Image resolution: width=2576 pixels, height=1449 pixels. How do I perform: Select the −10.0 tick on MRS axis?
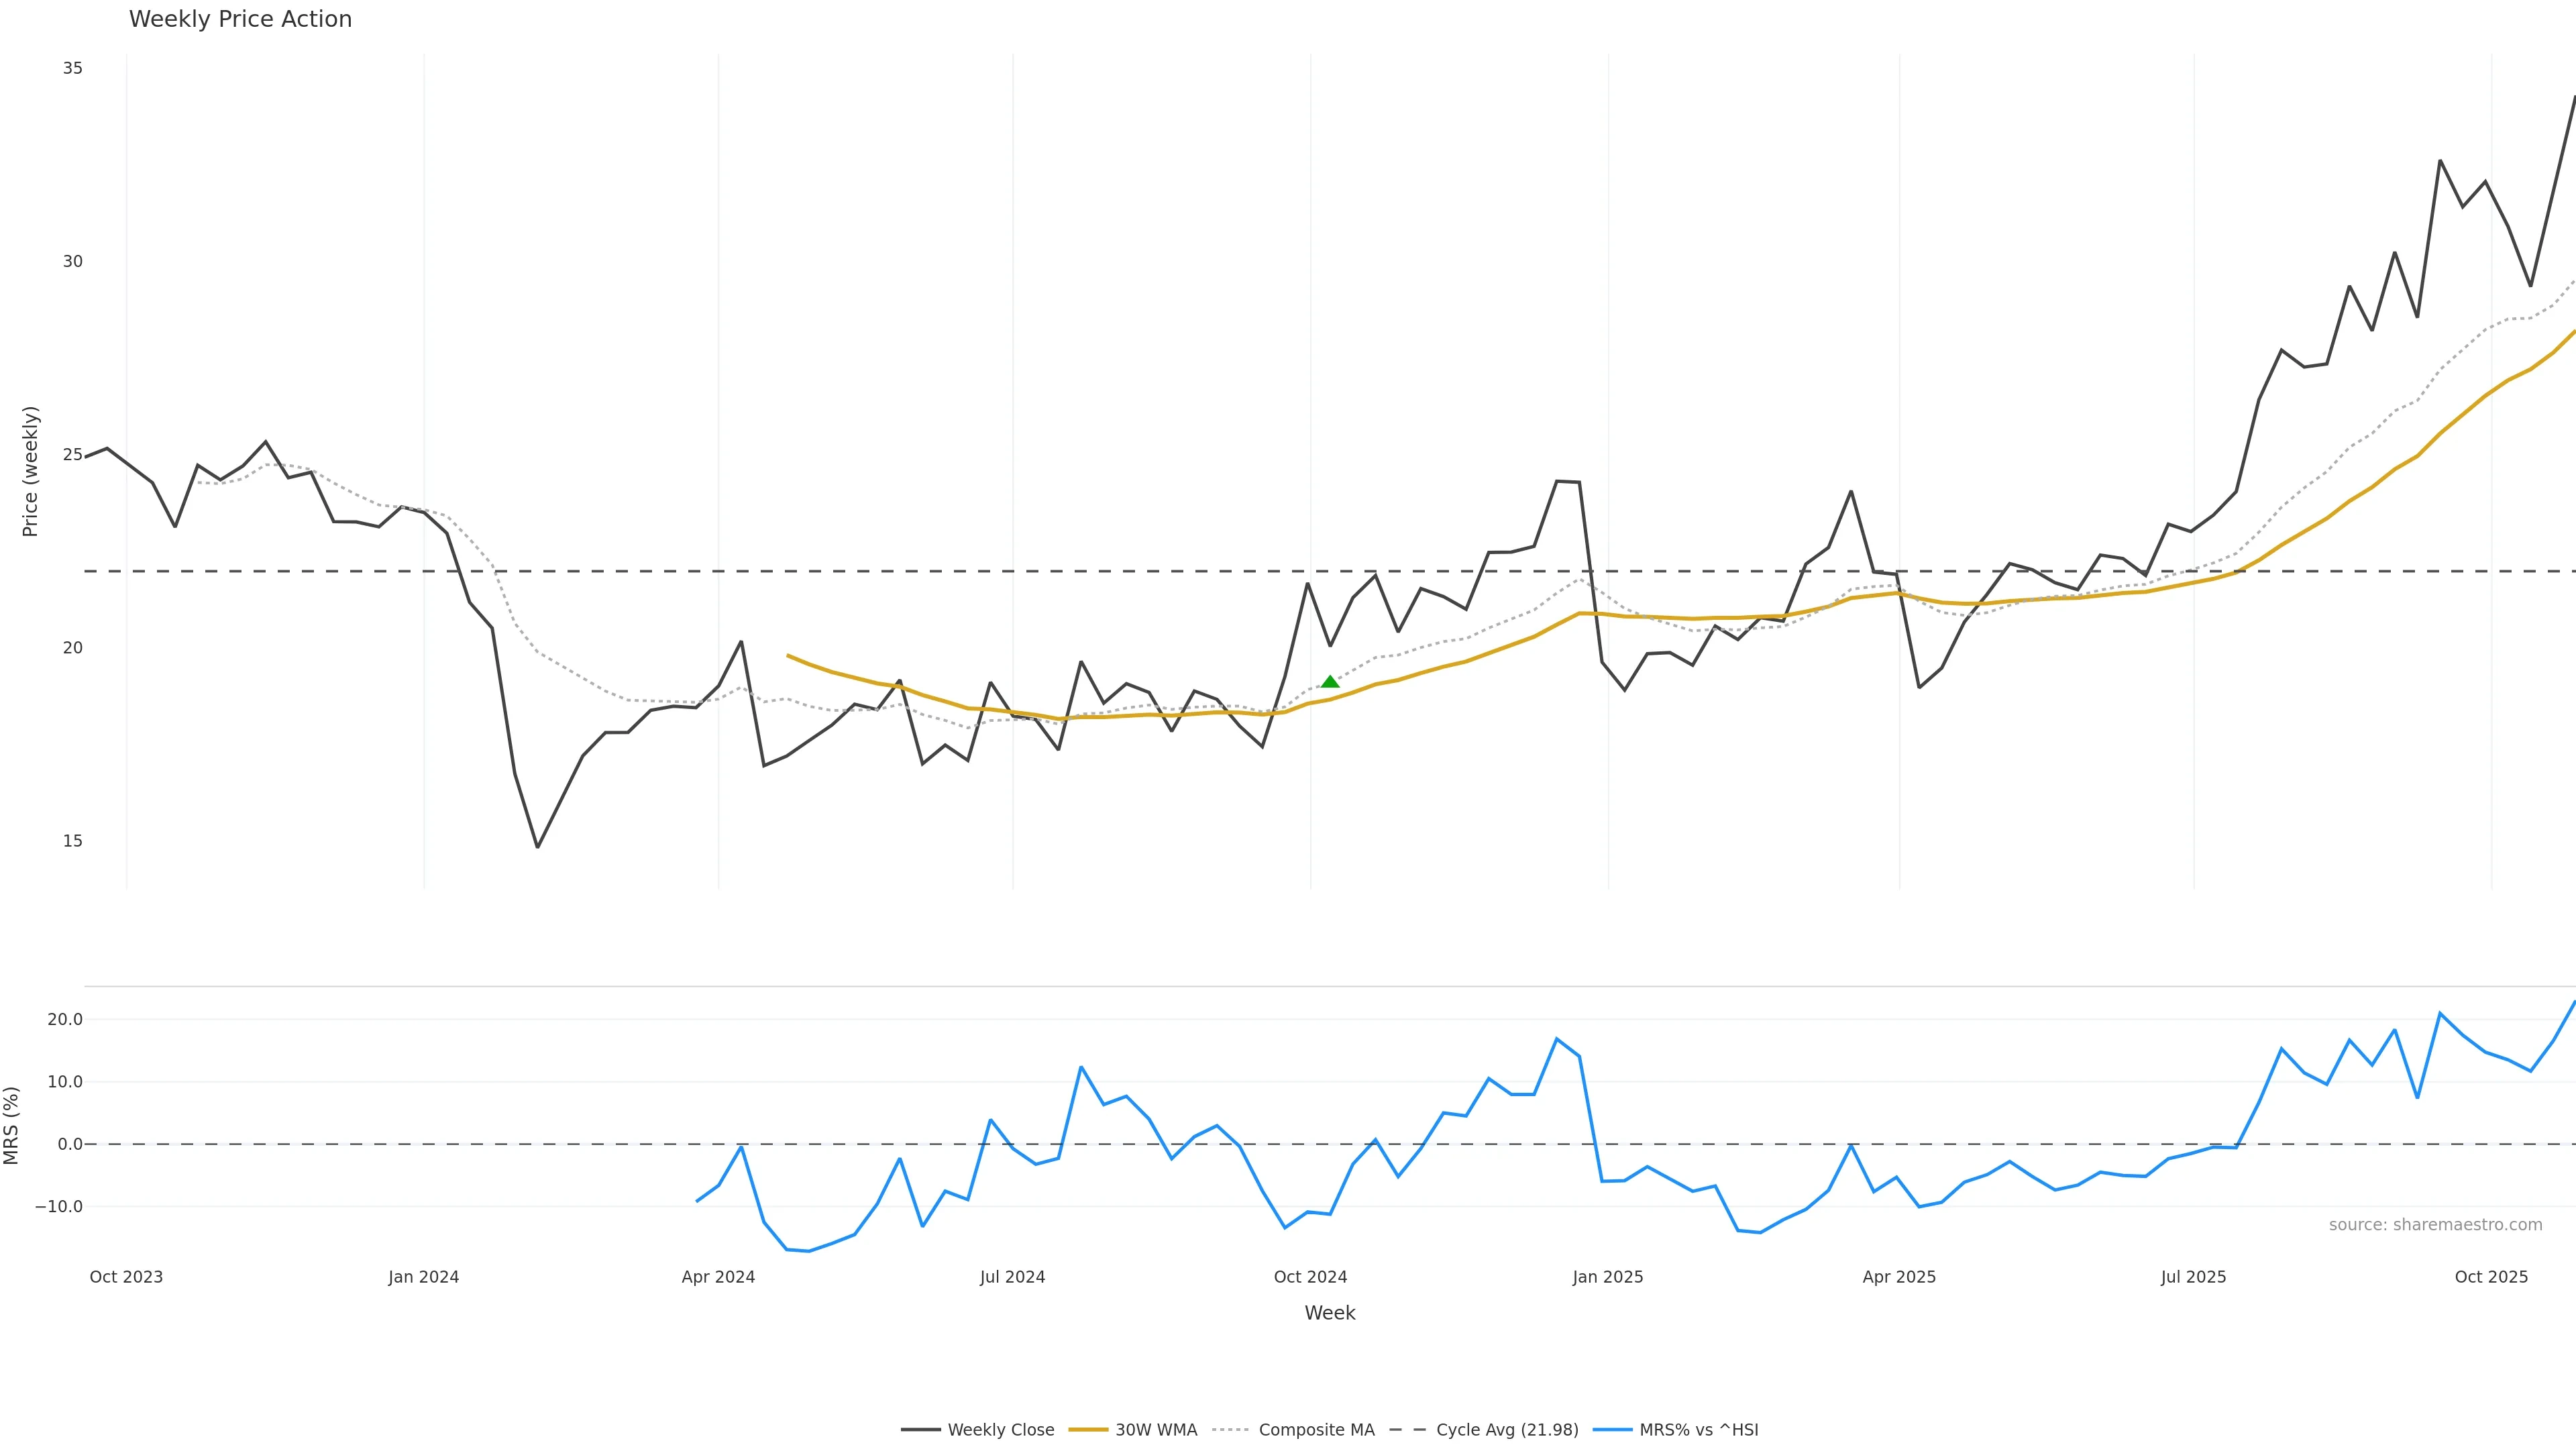59,1206
